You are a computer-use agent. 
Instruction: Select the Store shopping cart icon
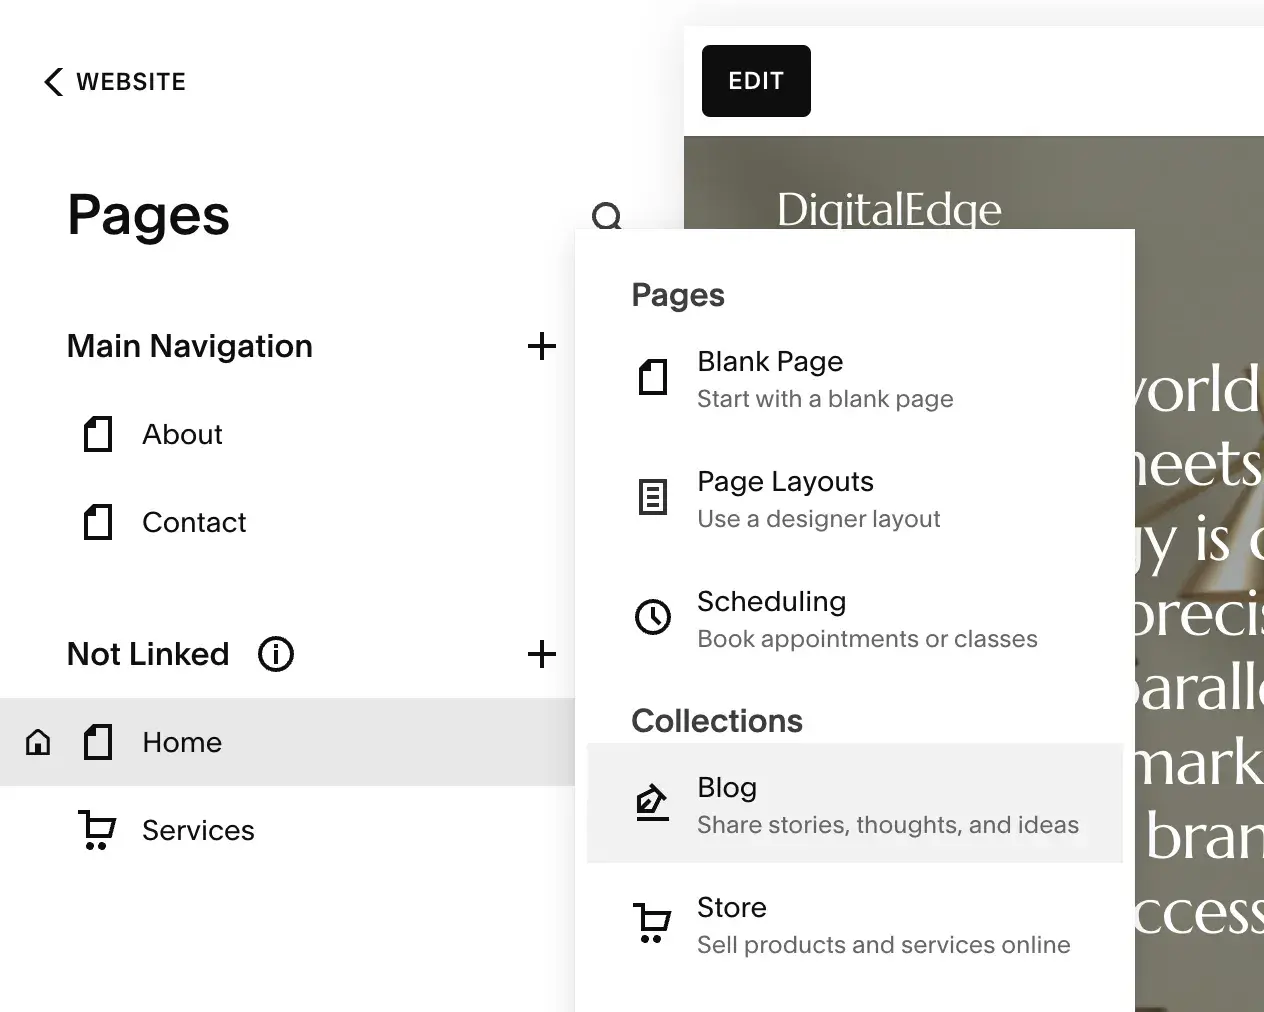(652, 923)
